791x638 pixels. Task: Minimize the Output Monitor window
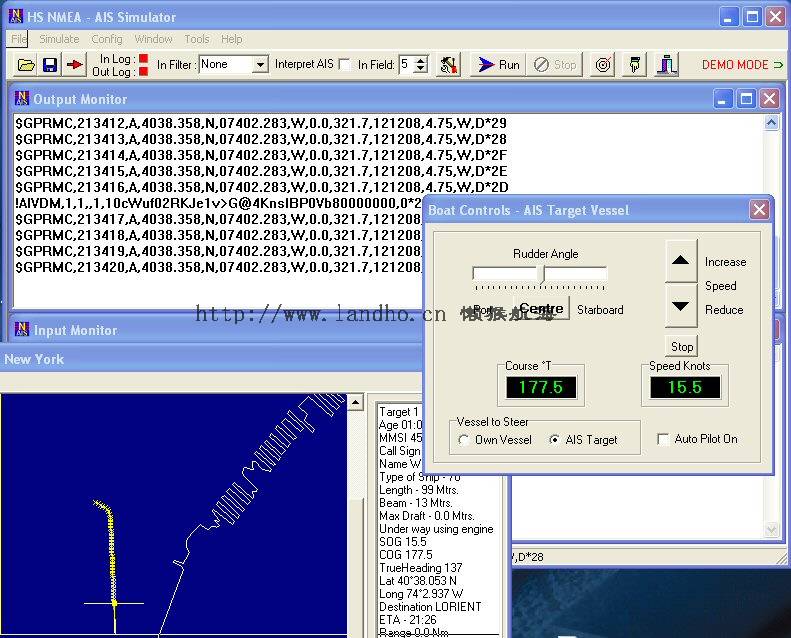(722, 99)
